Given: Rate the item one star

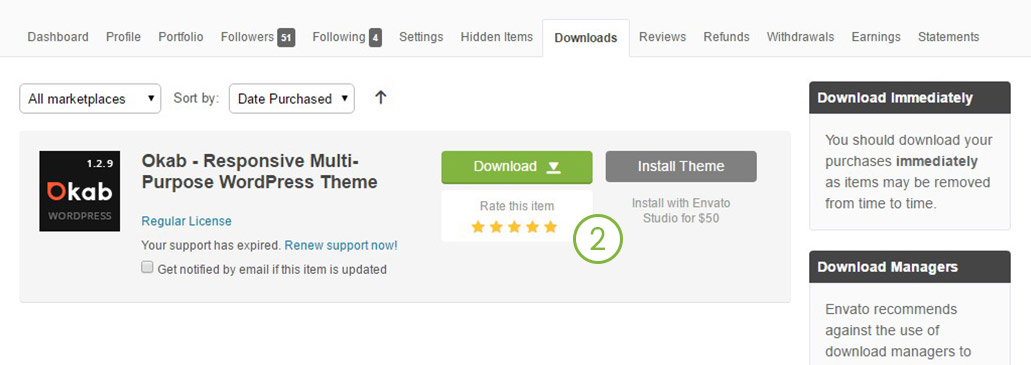Looking at the screenshot, I should point(478,228).
